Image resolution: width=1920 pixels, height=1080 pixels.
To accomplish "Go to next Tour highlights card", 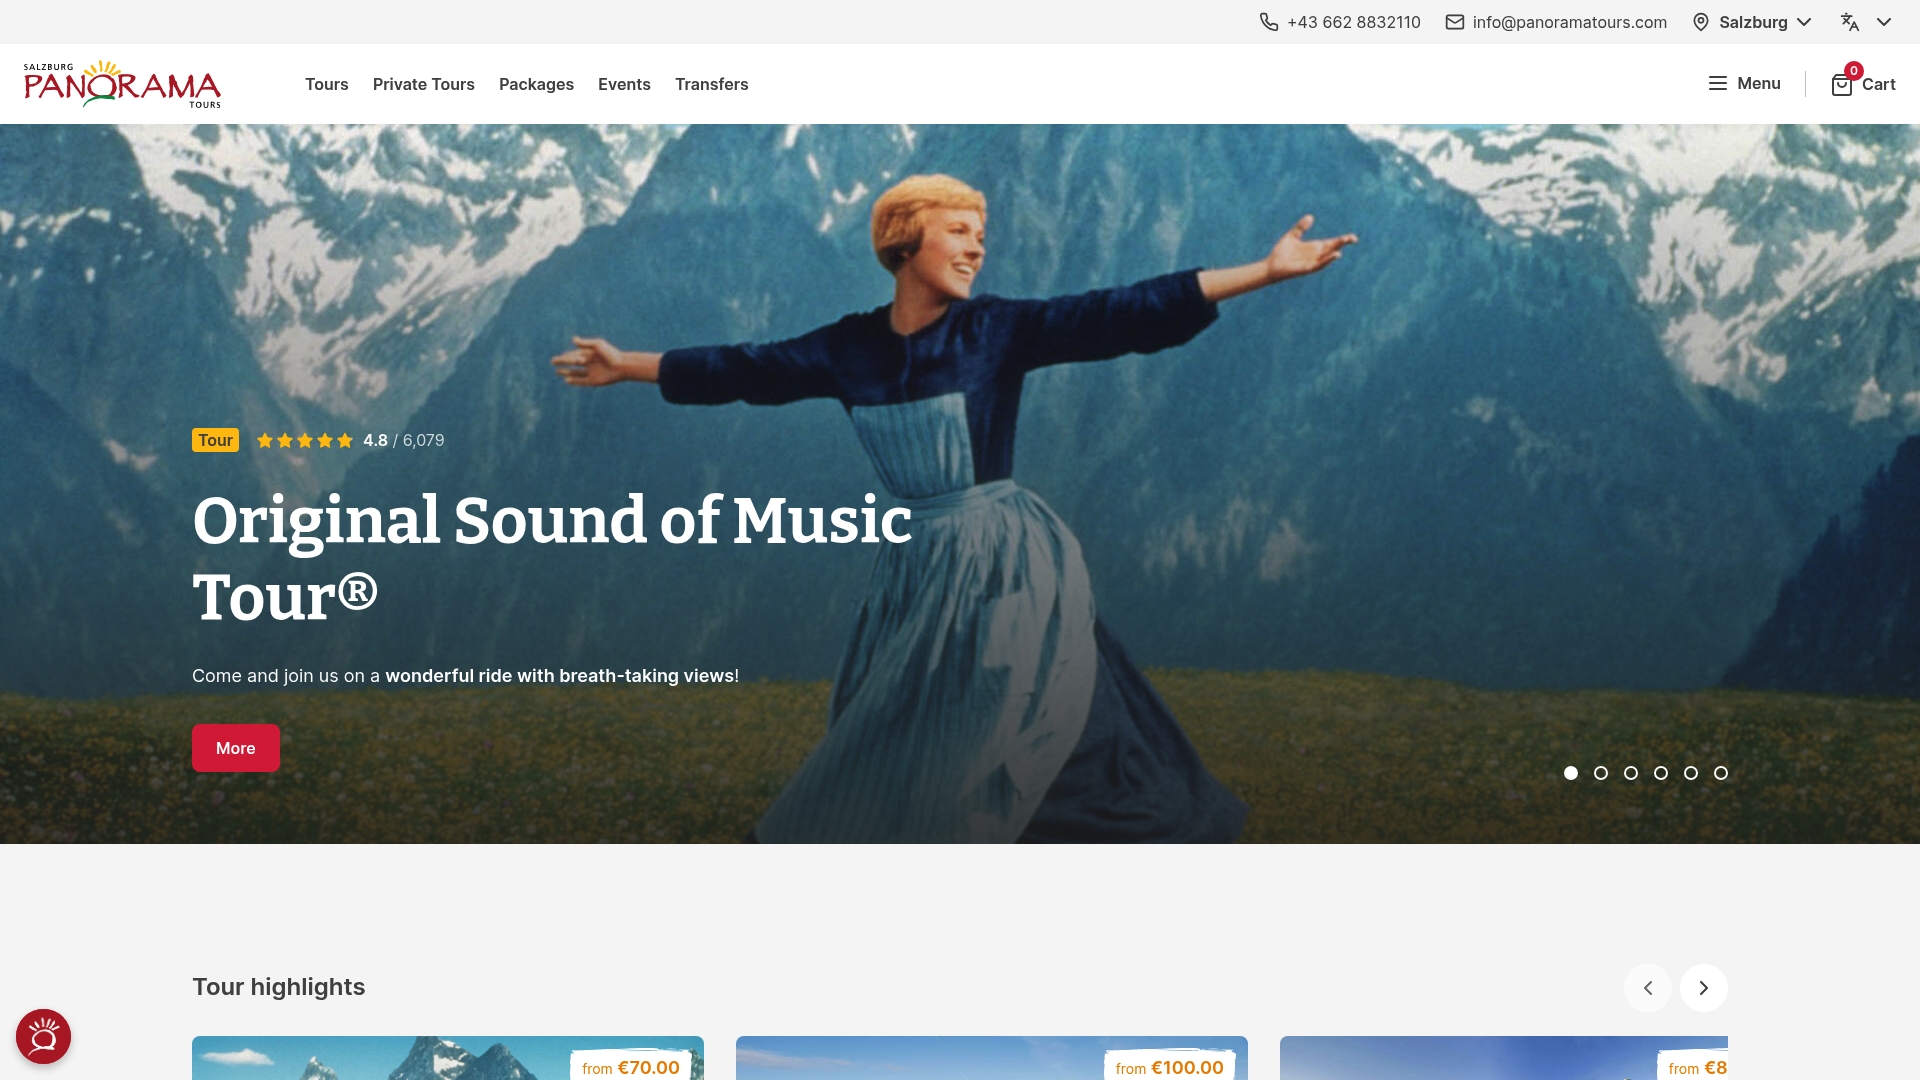I will click(1704, 988).
